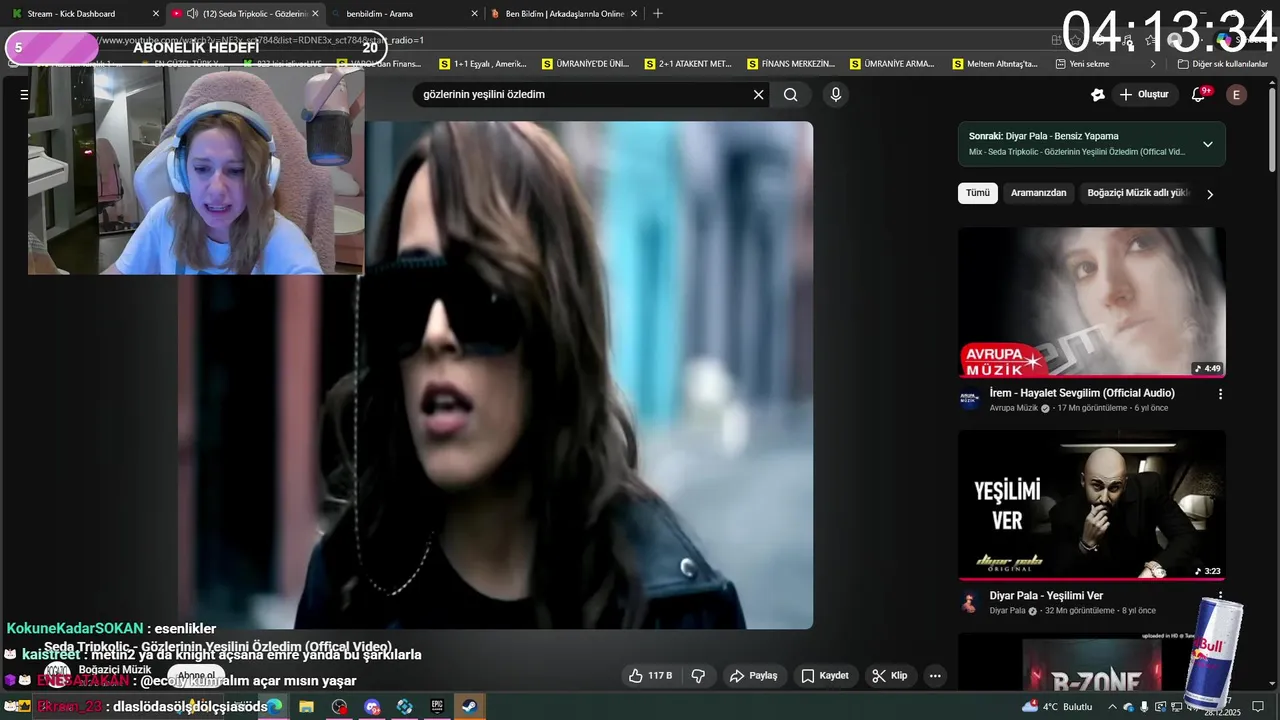Select the Aramanızdan filter chip
1280x720 pixels.
[1038, 193]
